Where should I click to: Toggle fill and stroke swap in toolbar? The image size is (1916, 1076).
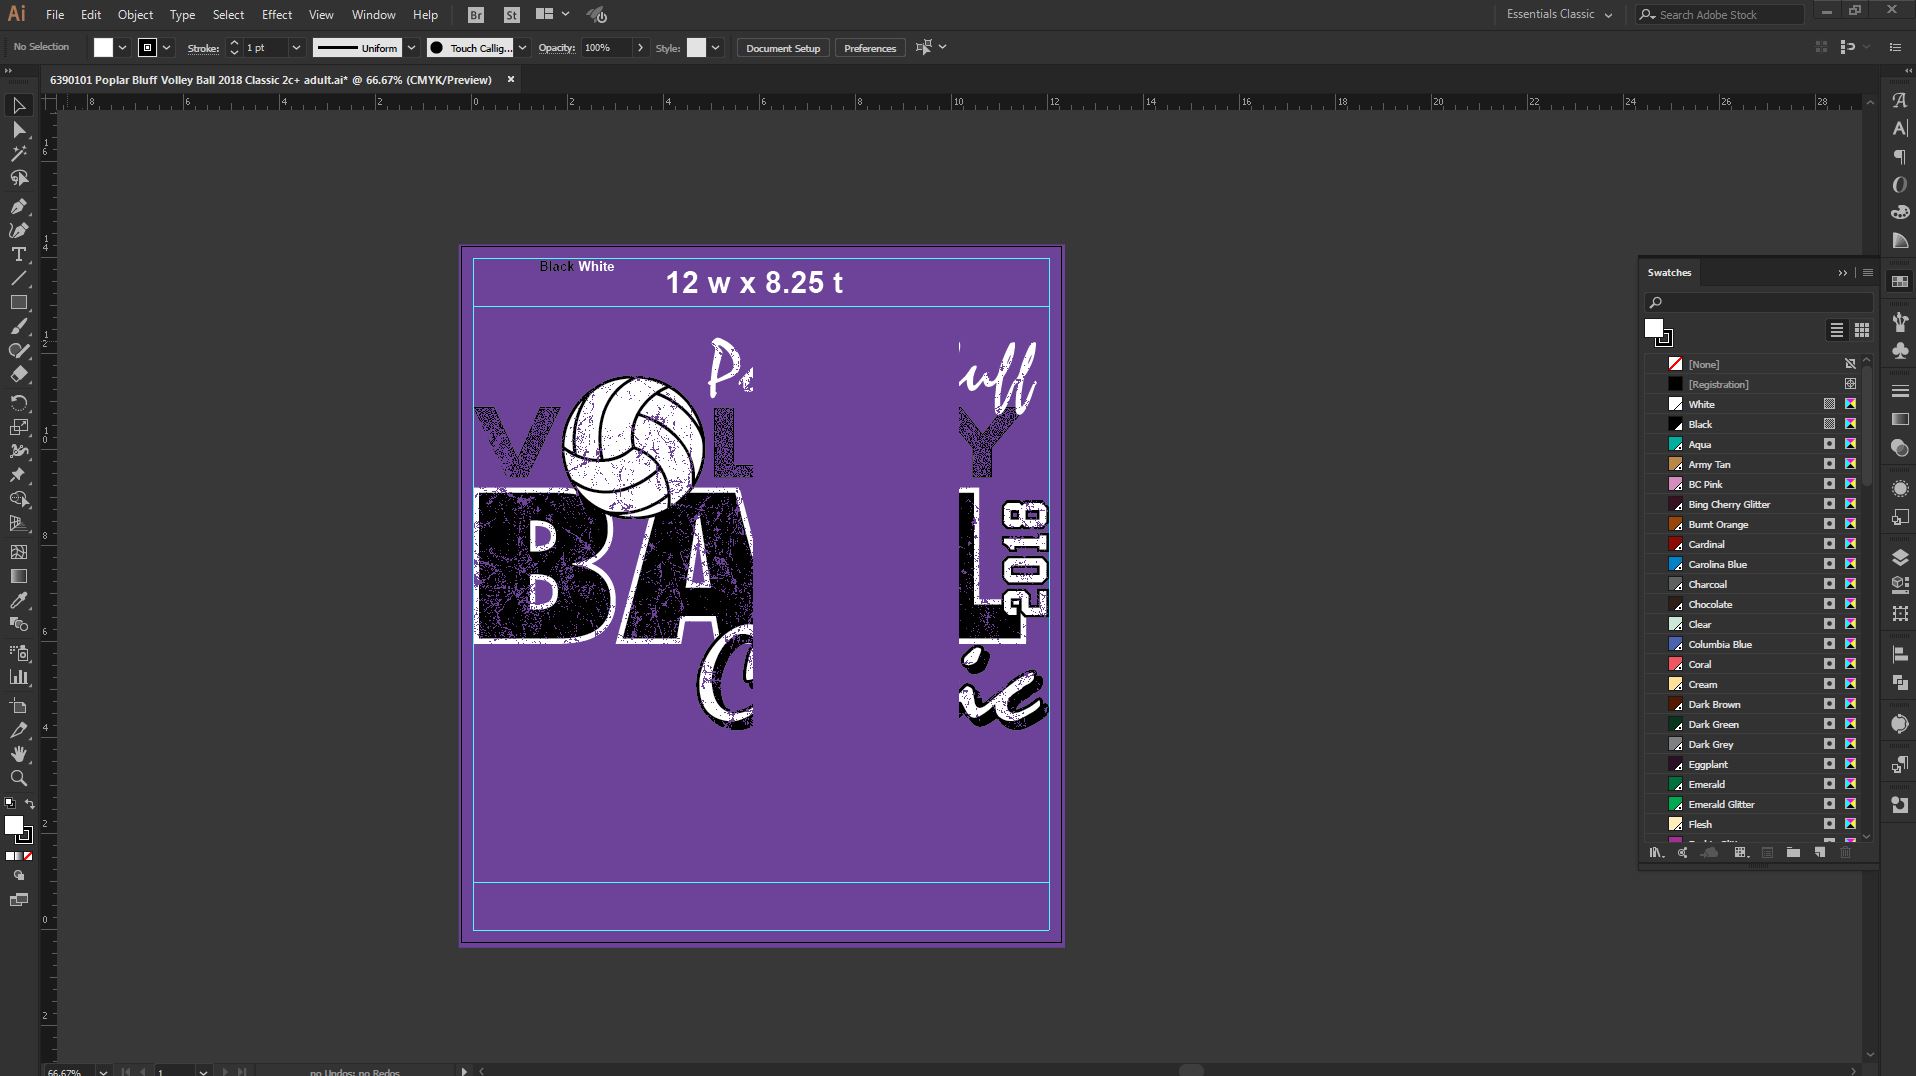[x=29, y=804]
